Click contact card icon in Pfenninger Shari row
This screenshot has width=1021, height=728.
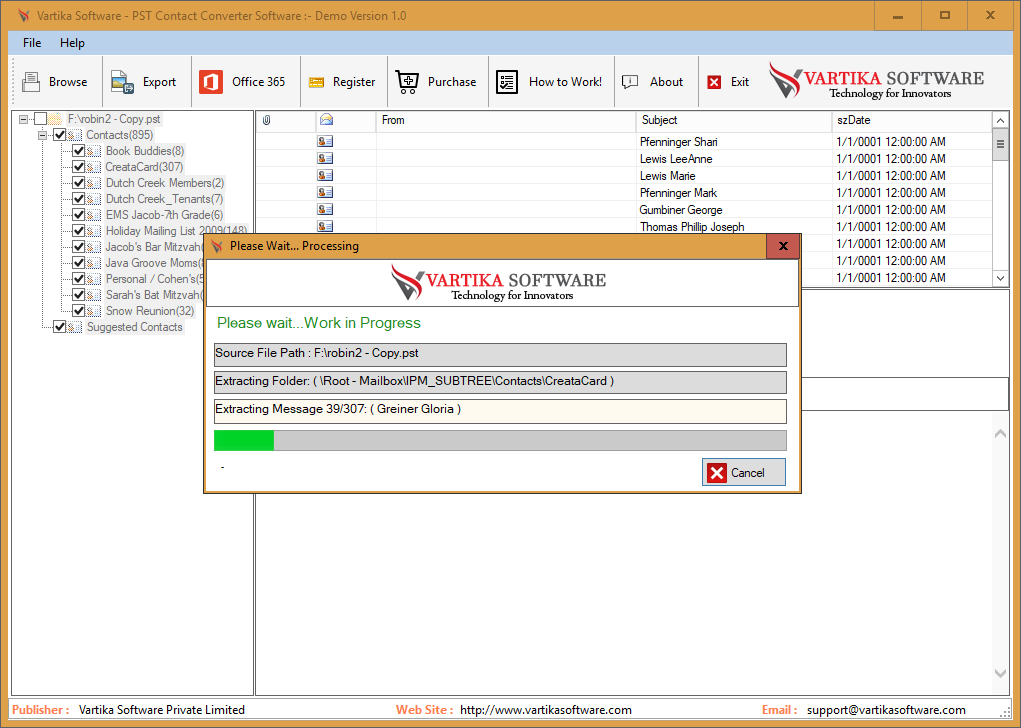325,141
